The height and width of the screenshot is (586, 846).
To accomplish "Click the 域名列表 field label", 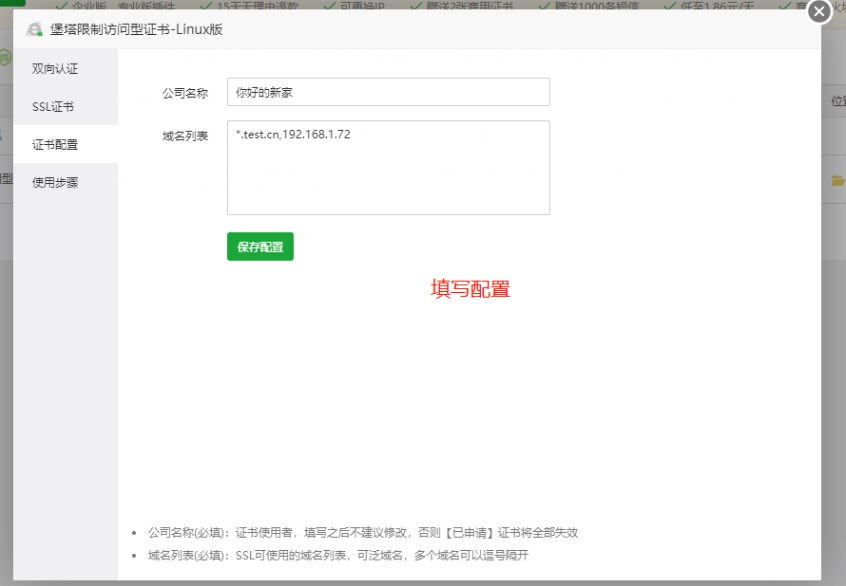I will [185, 136].
